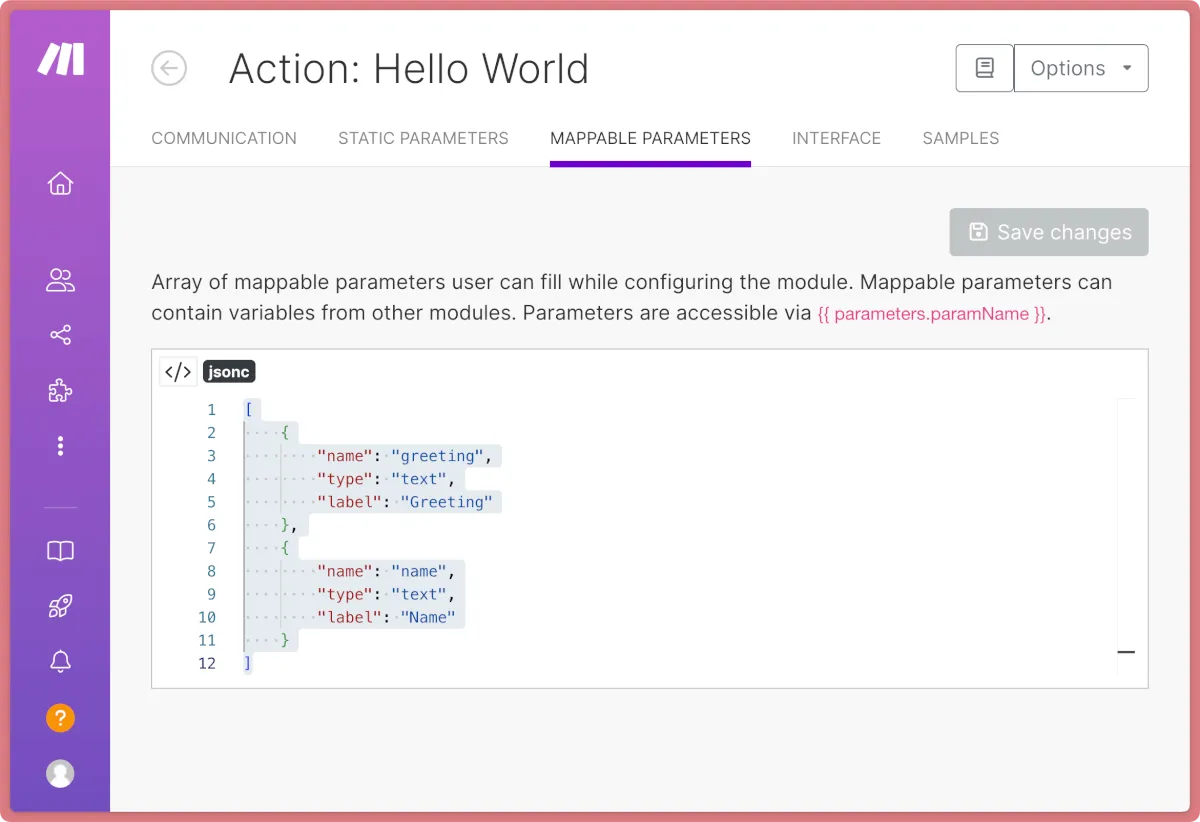Image resolution: width=1200 pixels, height=822 pixels.
Task: Open the notifications bell icon
Action: [x=60, y=661]
